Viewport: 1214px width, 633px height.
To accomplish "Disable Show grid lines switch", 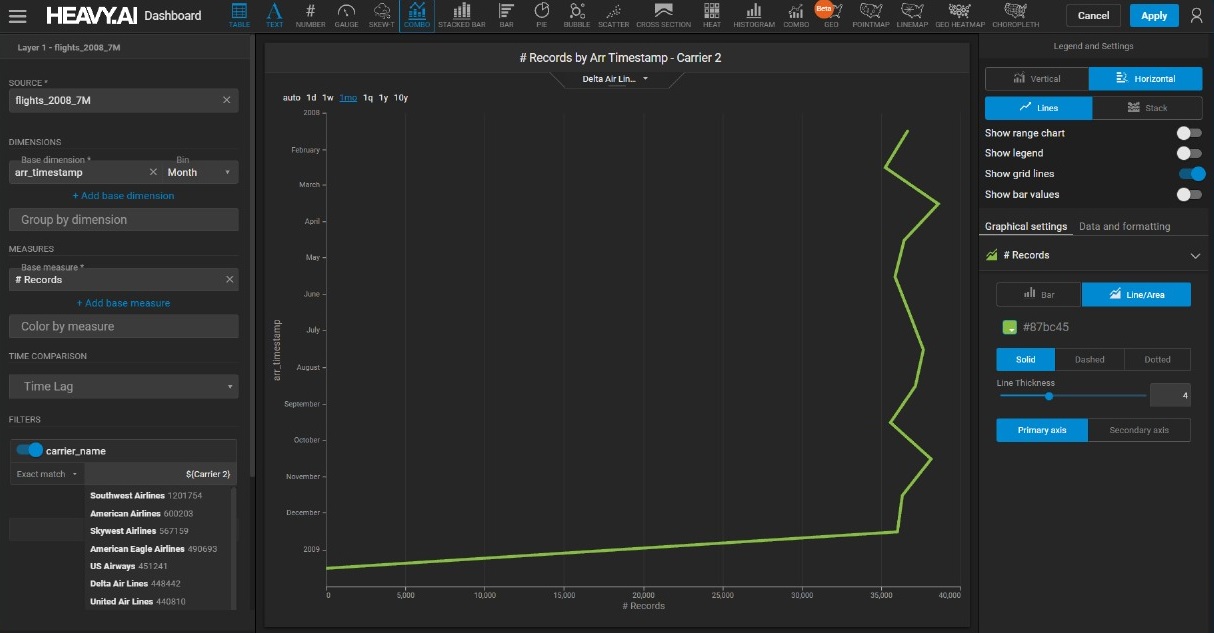I will click(x=1190, y=174).
